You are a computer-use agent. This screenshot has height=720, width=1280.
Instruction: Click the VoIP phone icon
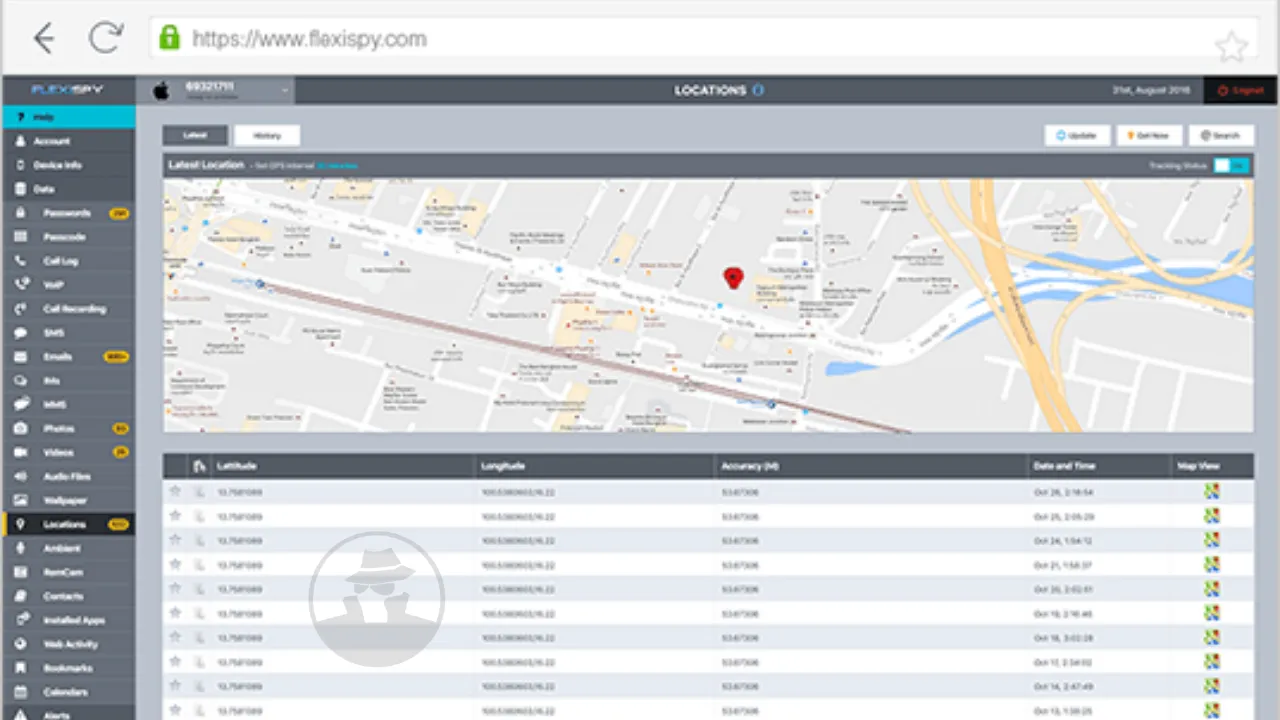21,285
